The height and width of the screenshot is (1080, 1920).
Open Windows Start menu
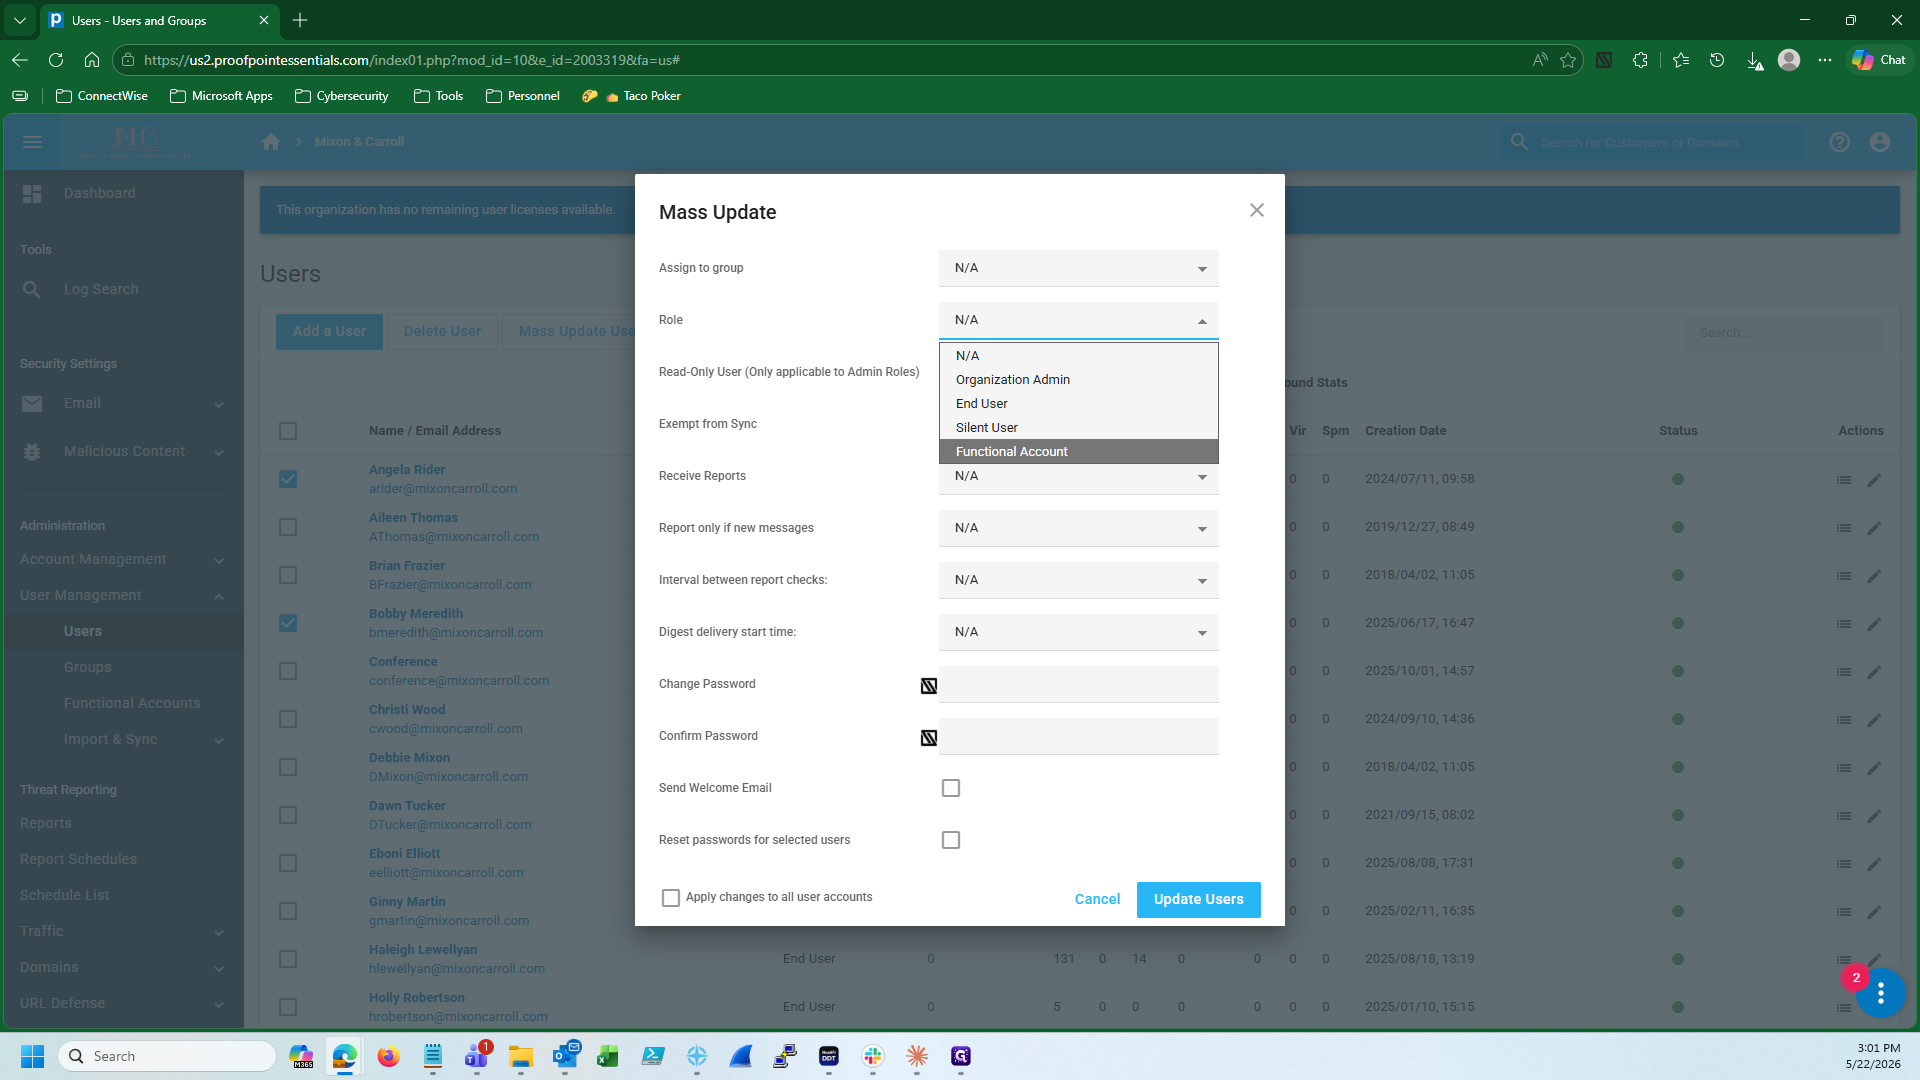(x=32, y=1056)
